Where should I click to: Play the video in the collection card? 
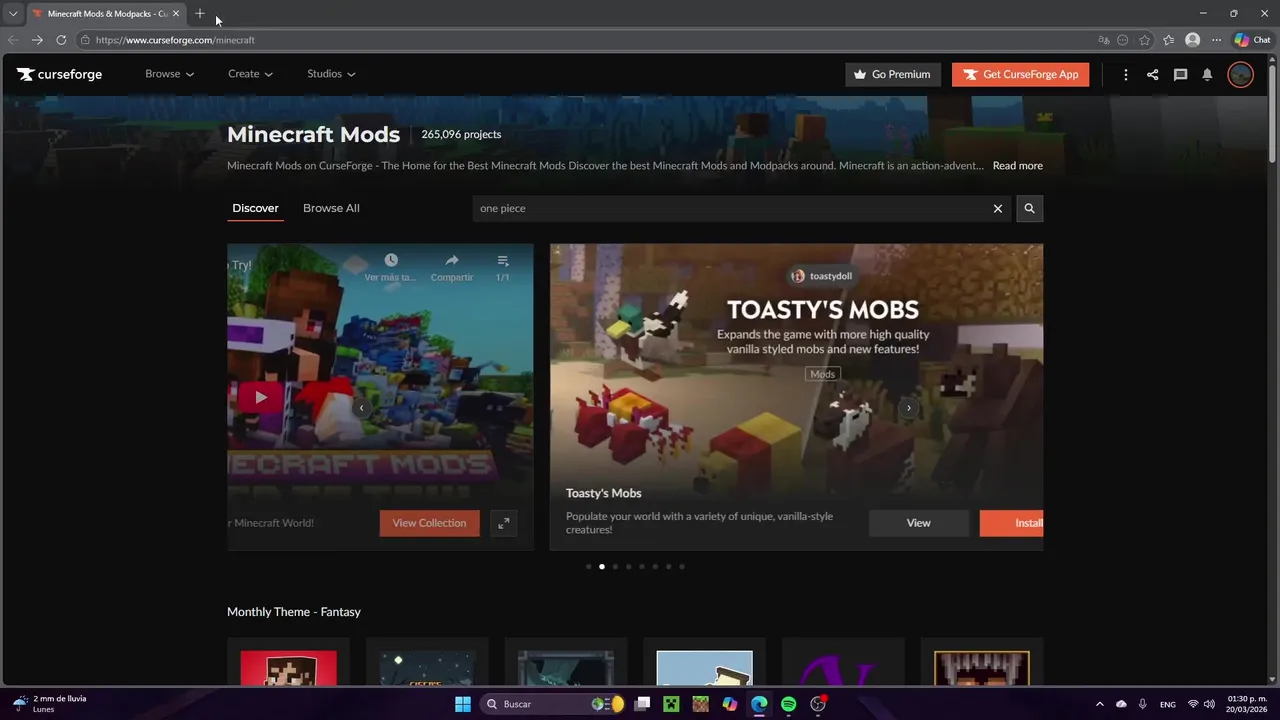click(260, 397)
